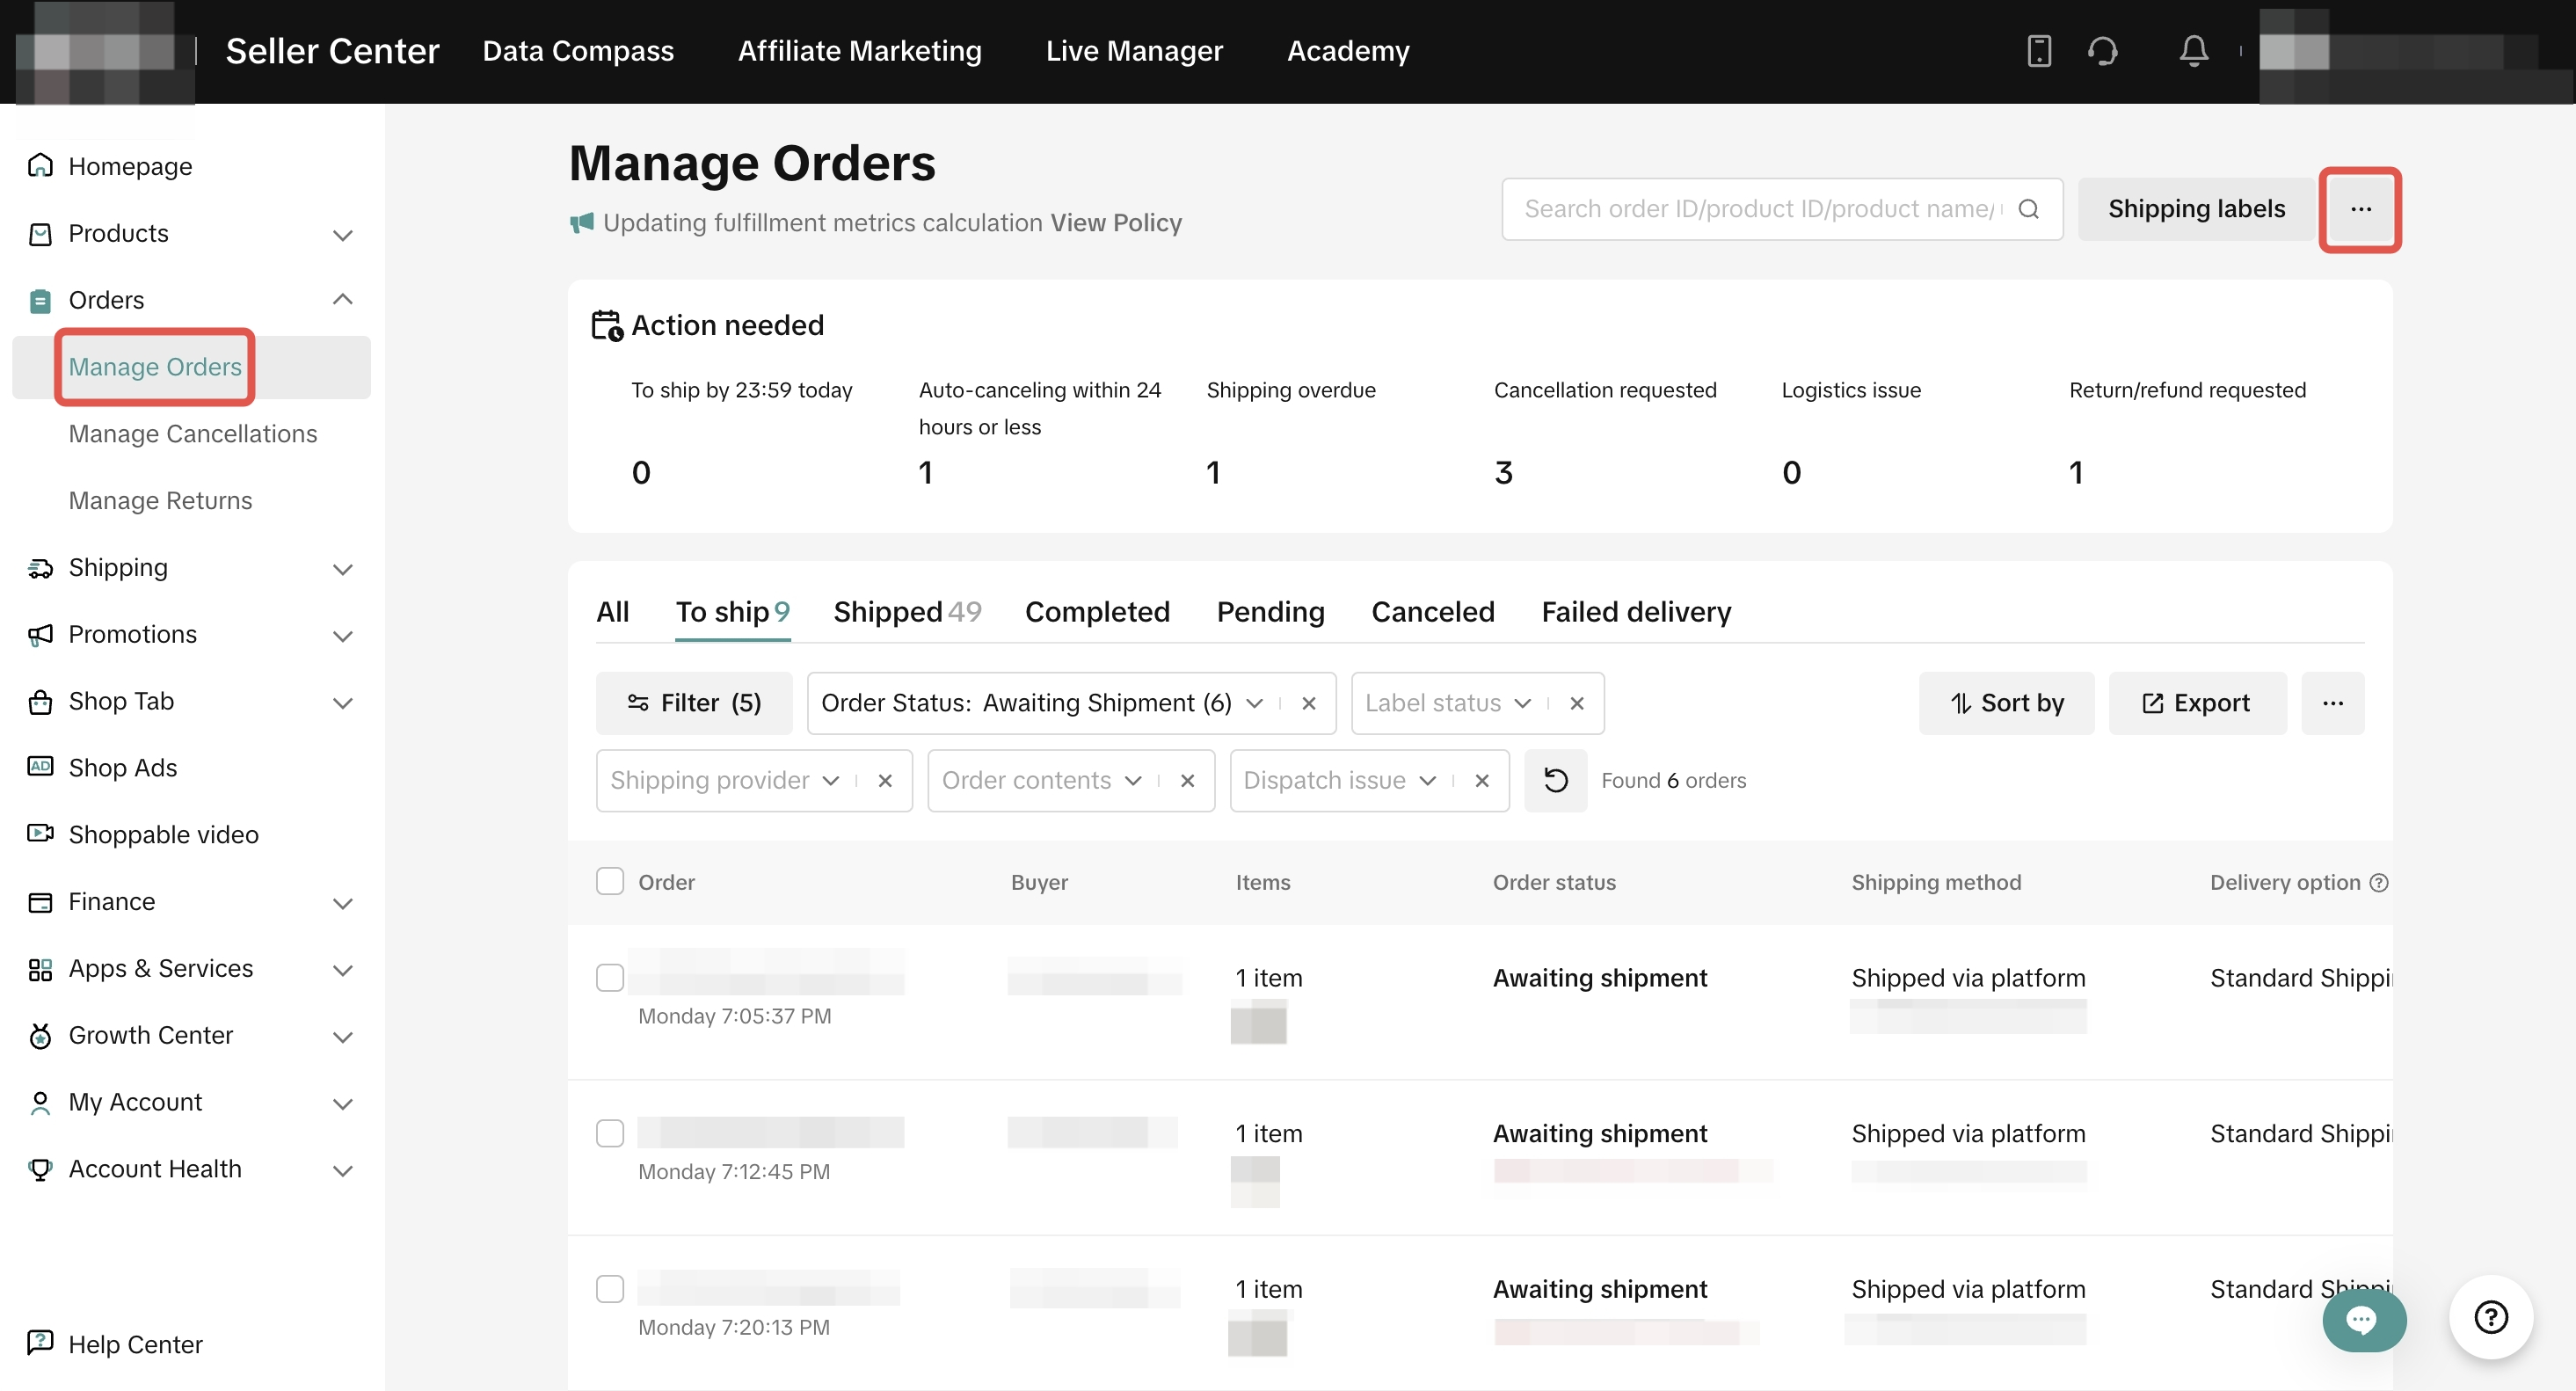Open the green chat bubble button
This screenshot has width=2576, height=1391.
click(2363, 1320)
